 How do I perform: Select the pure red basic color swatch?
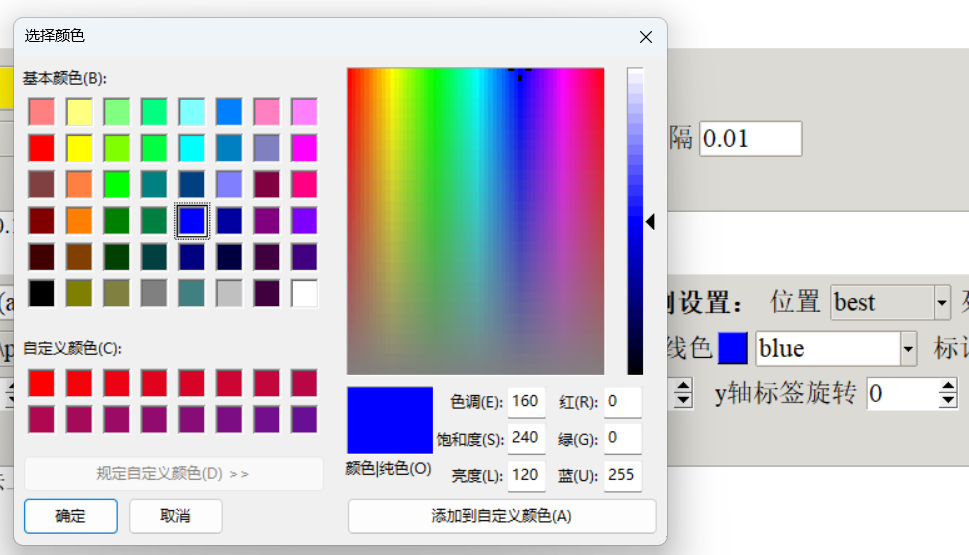coord(42,148)
